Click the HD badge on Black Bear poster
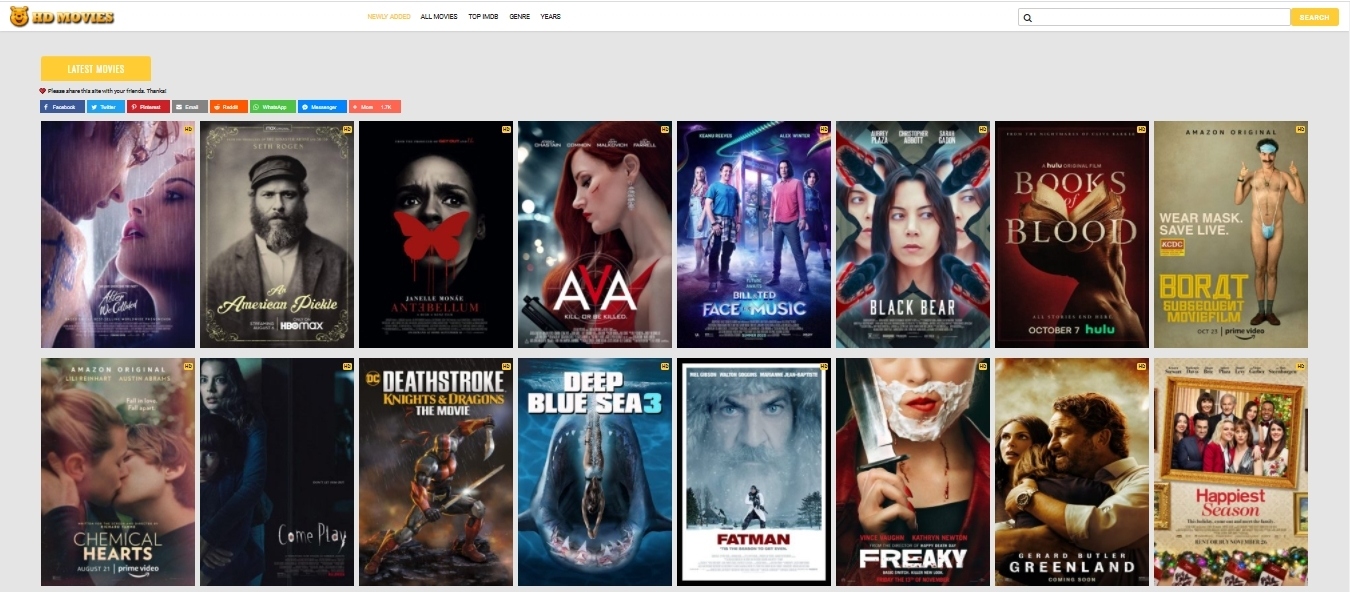Viewport: 1350px width, 592px height. tap(983, 129)
